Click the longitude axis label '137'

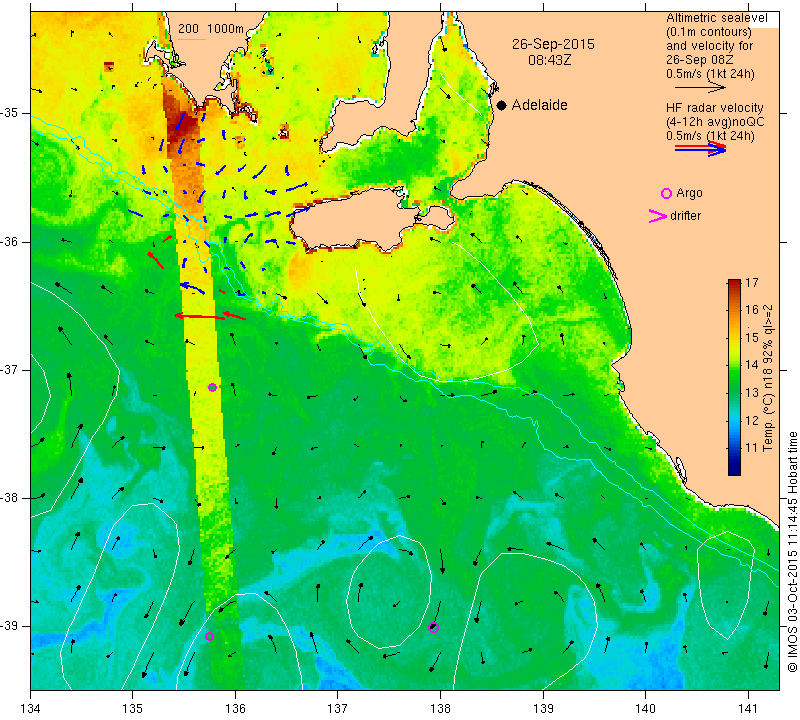coord(338,709)
